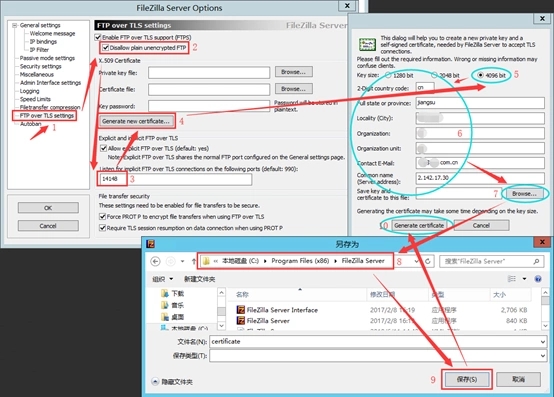Click Cancel in FileZilla Server Options

click(48, 226)
